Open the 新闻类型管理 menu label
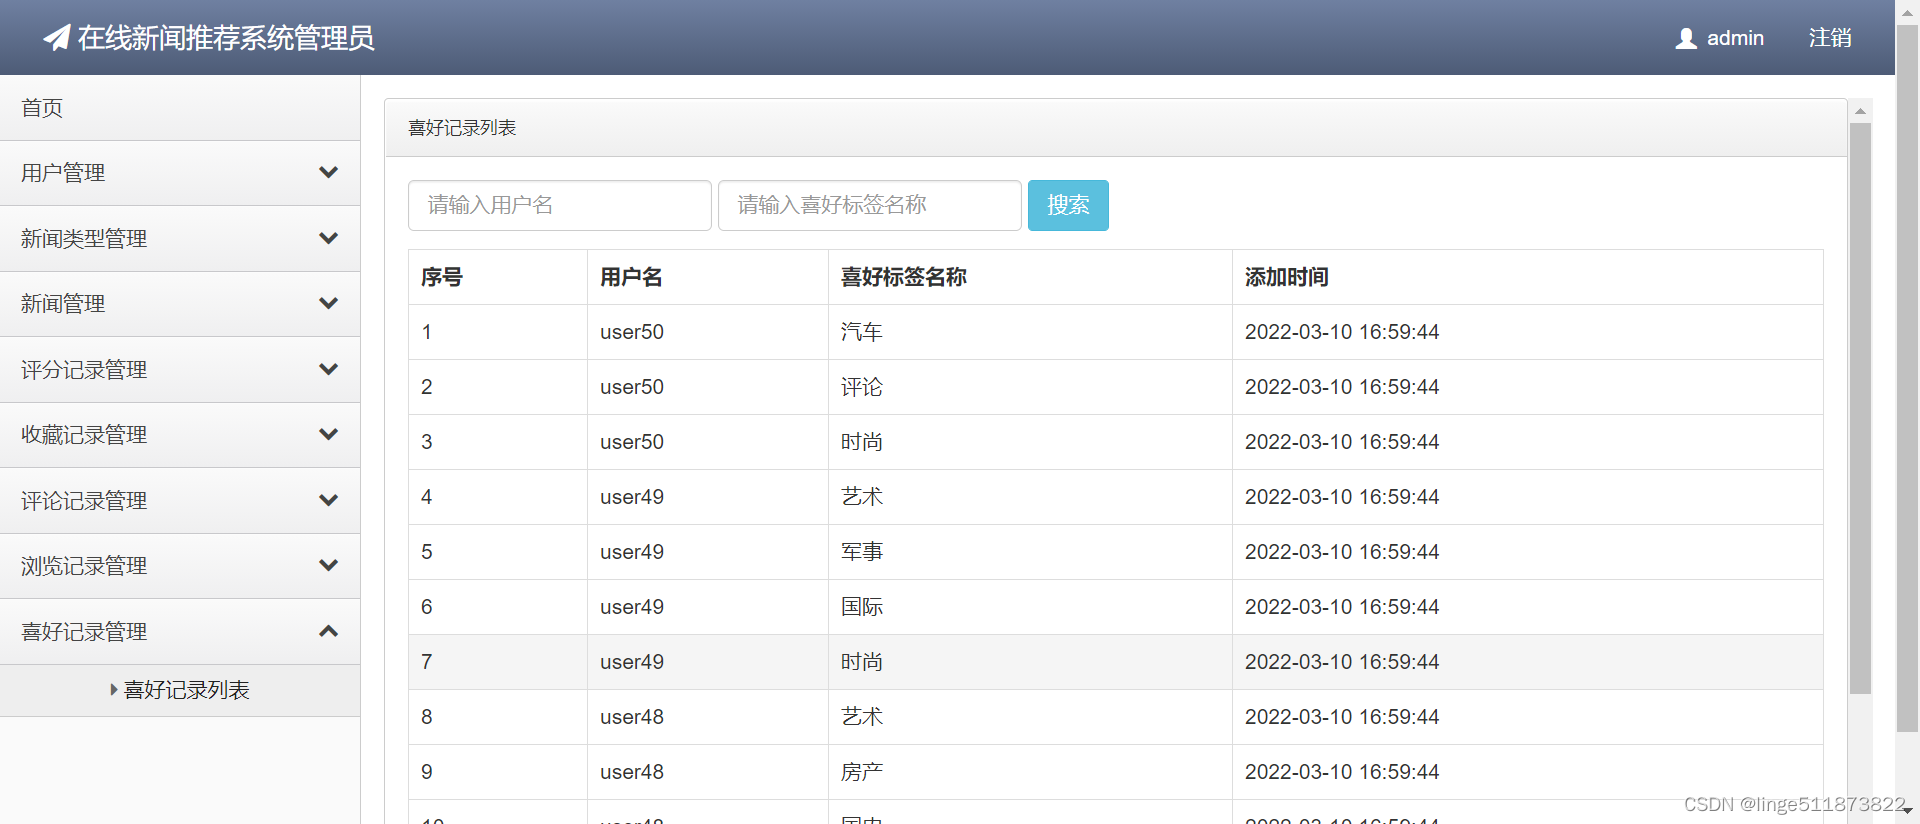This screenshot has width=1920, height=824. pyautogui.click(x=84, y=239)
